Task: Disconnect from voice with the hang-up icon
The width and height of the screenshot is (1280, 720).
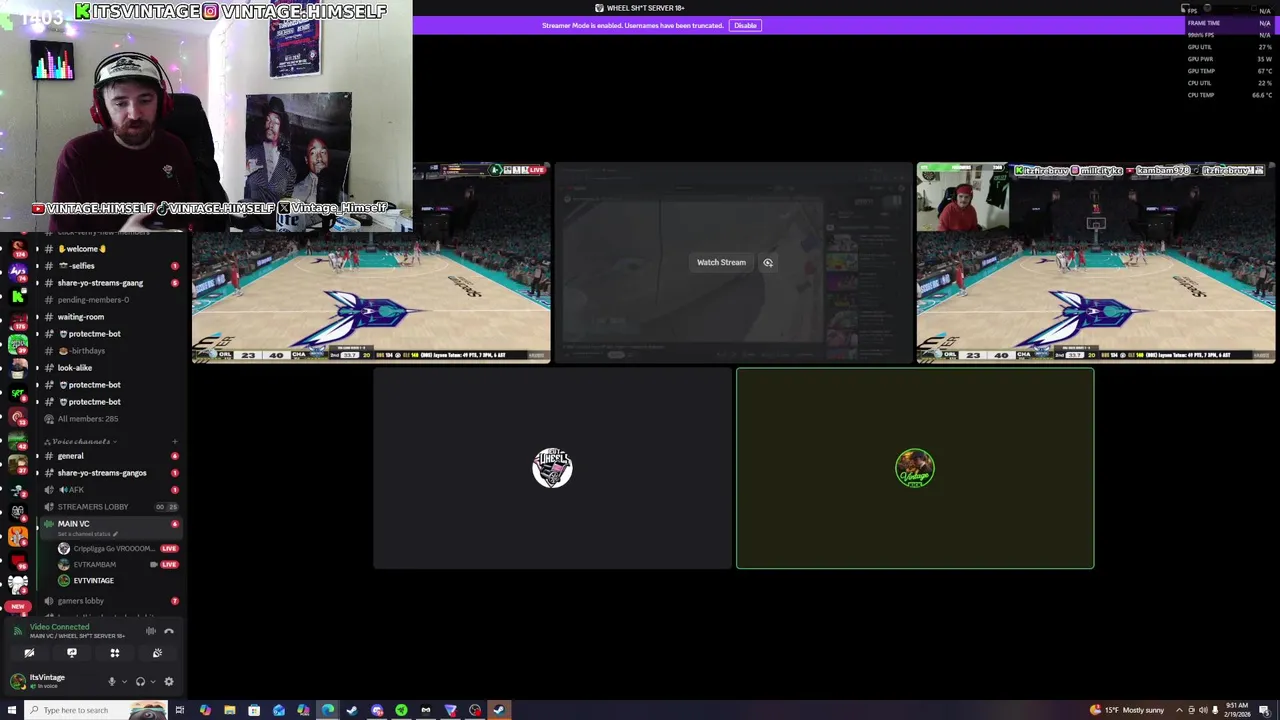Action: click(x=169, y=631)
